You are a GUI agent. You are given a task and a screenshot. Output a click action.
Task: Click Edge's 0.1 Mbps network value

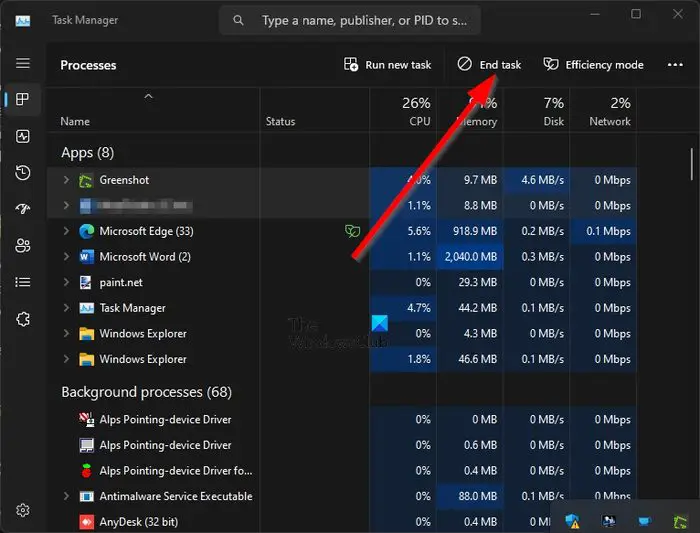(x=608, y=231)
